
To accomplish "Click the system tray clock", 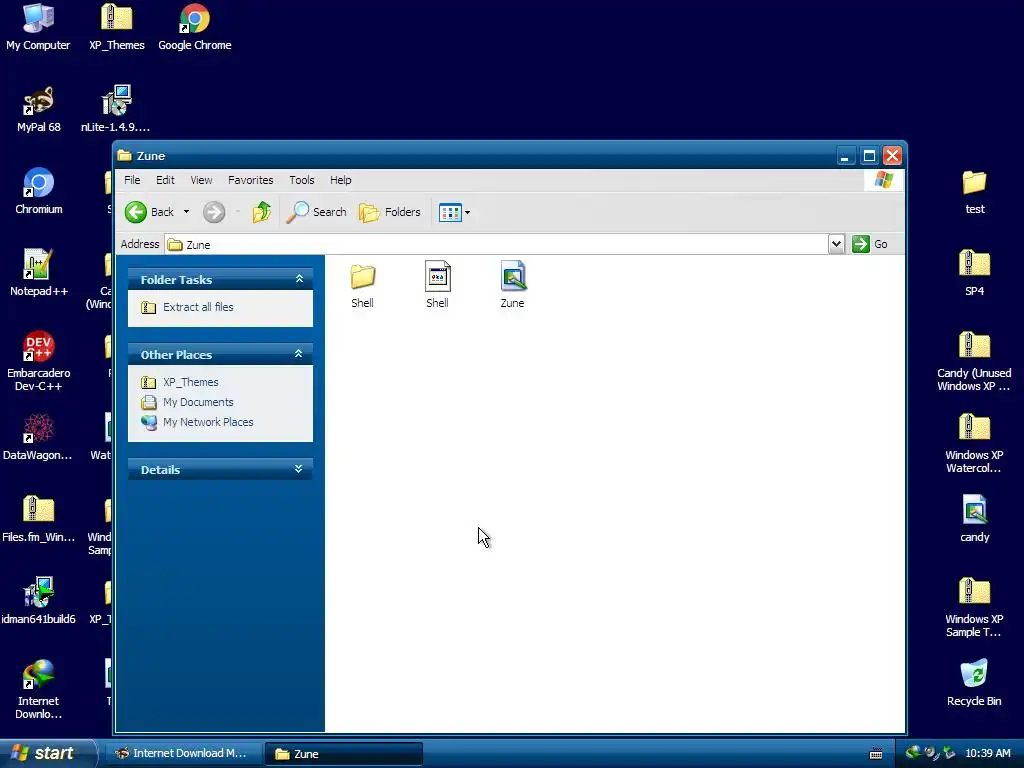I will 987,753.
